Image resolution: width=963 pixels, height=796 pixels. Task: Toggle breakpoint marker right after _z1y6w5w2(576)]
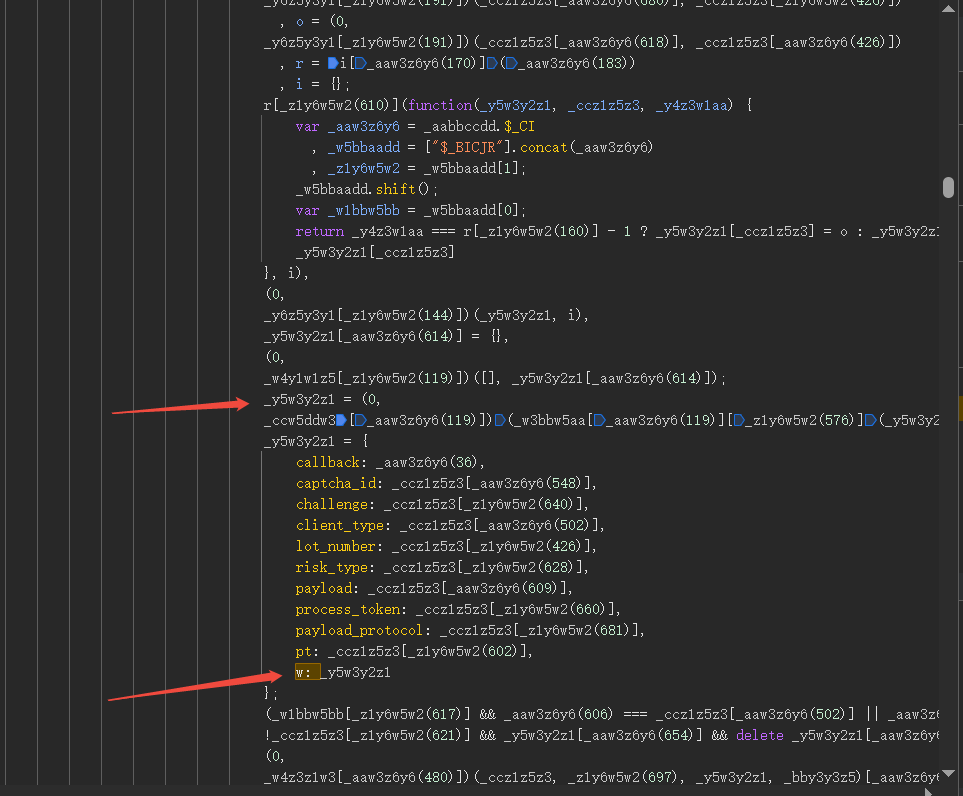pos(870,420)
